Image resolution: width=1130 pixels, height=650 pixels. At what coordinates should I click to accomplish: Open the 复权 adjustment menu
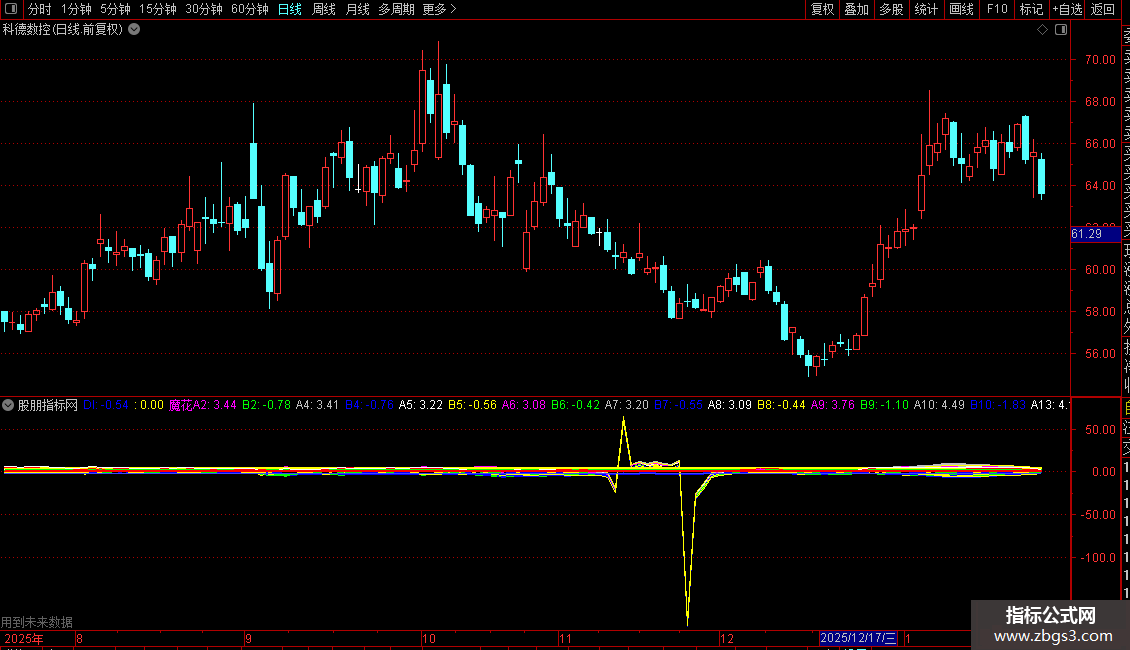[822, 9]
